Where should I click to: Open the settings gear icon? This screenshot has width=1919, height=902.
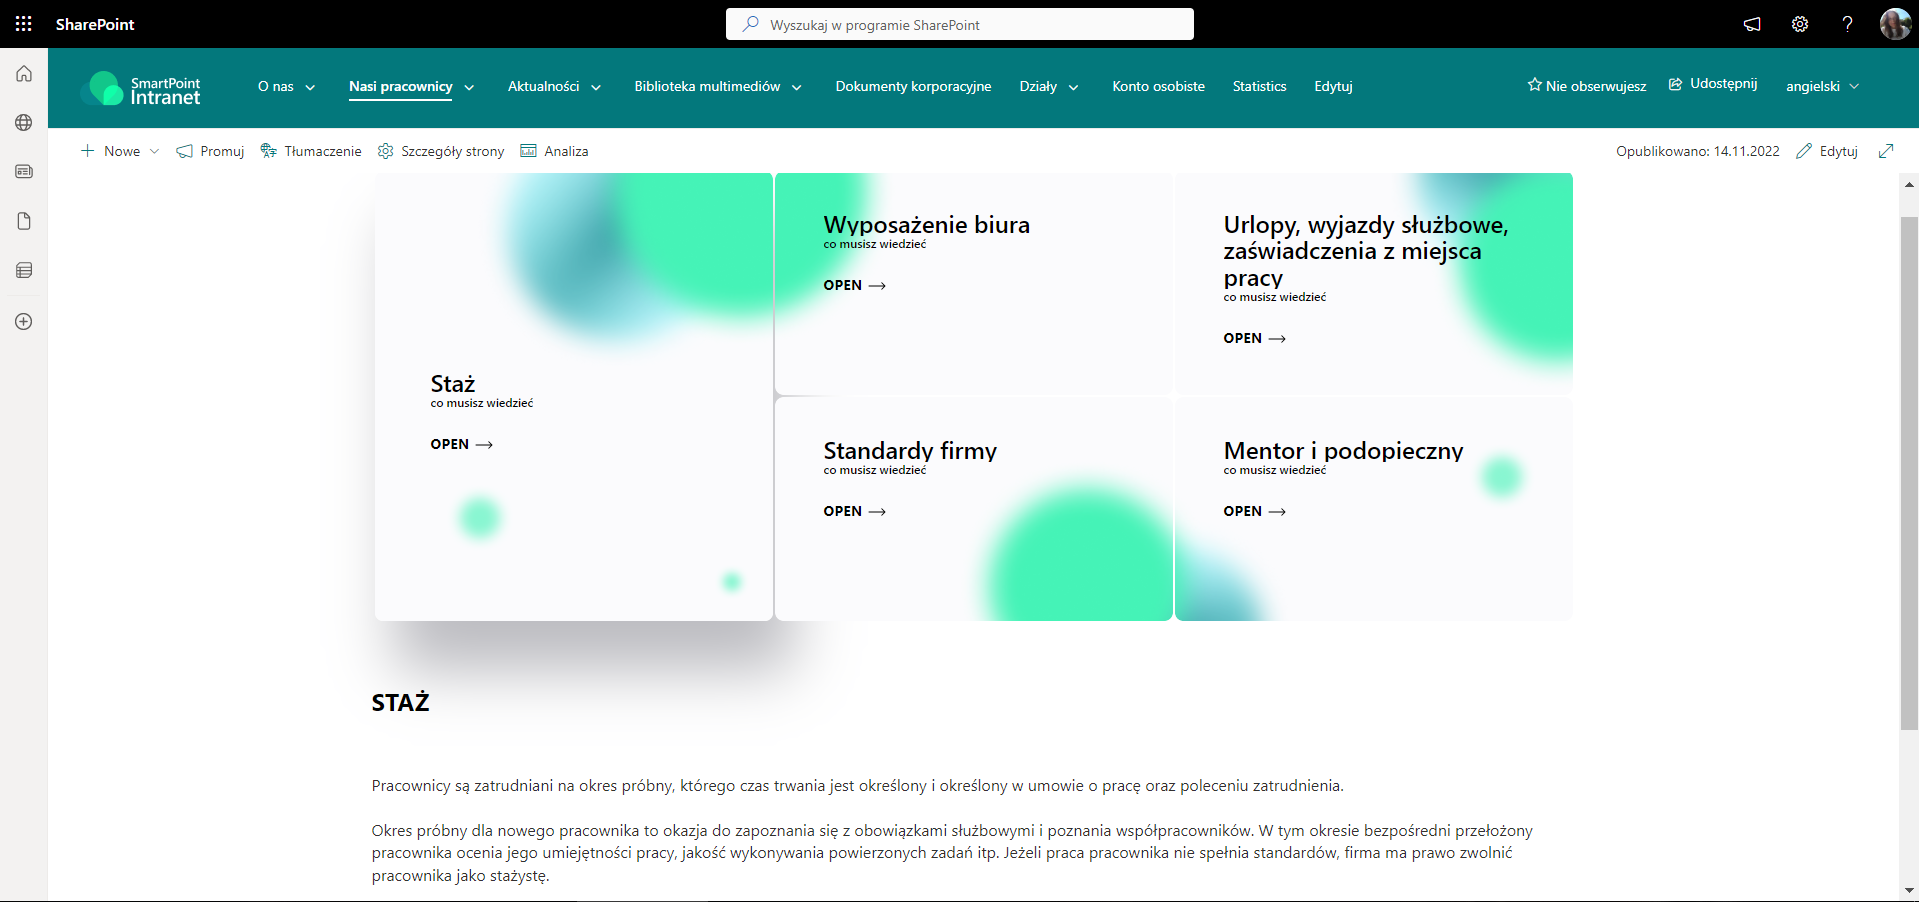click(1799, 24)
